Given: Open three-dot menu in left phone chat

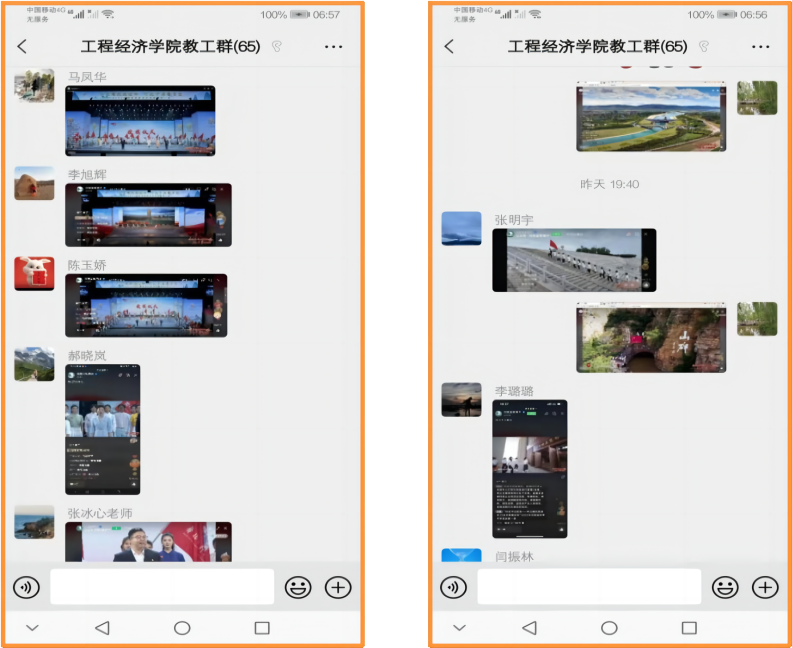Looking at the screenshot, I should [333, 47].
